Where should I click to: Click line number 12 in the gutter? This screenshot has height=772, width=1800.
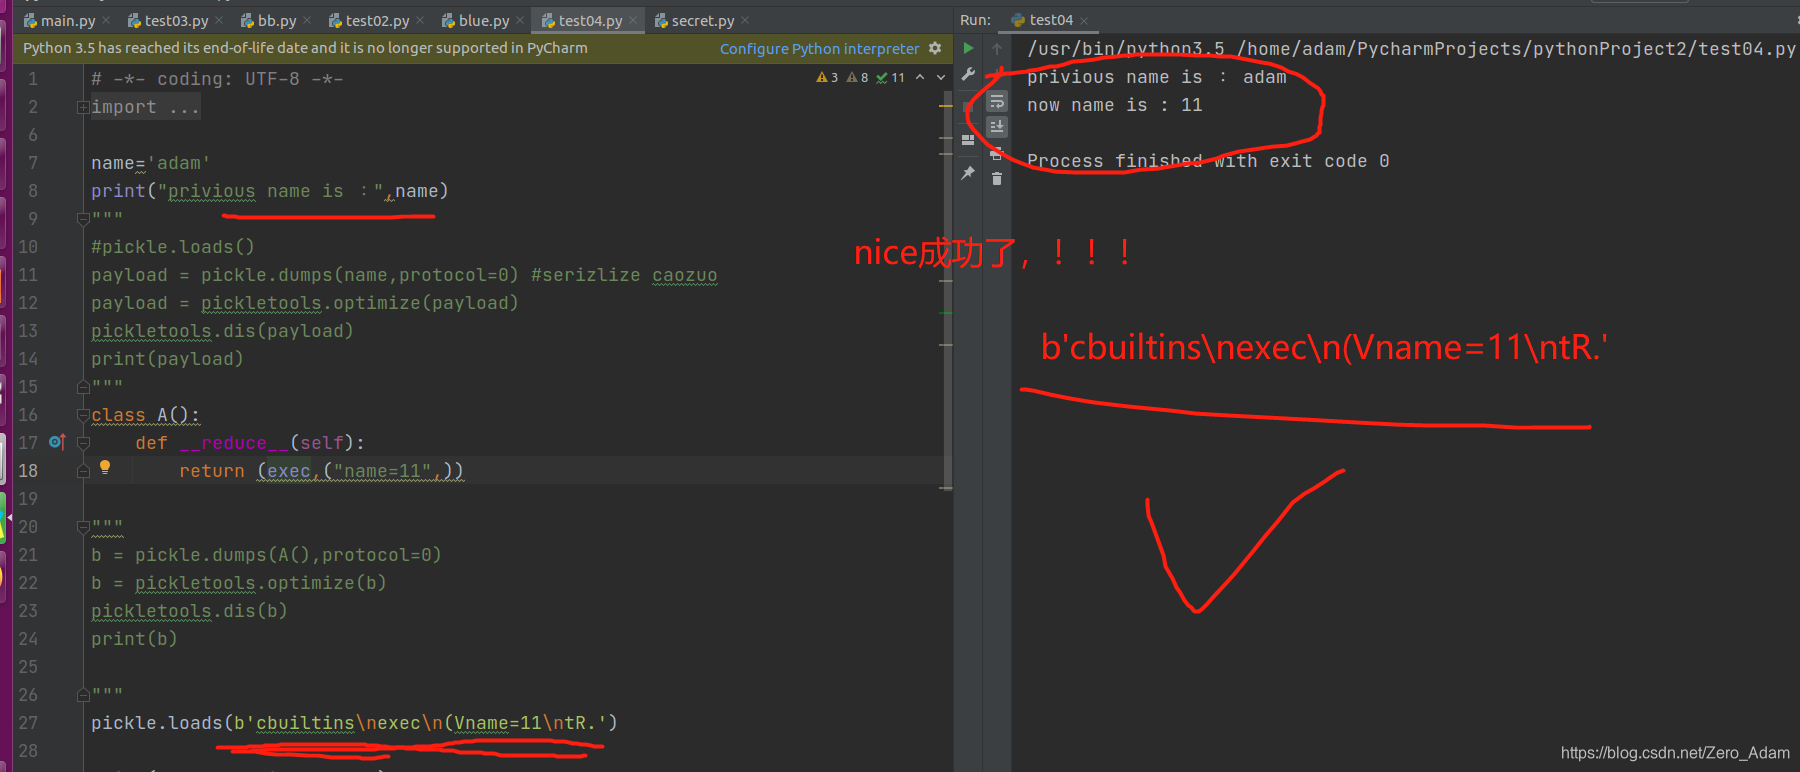pyautogui.click(x=28, y=303)
